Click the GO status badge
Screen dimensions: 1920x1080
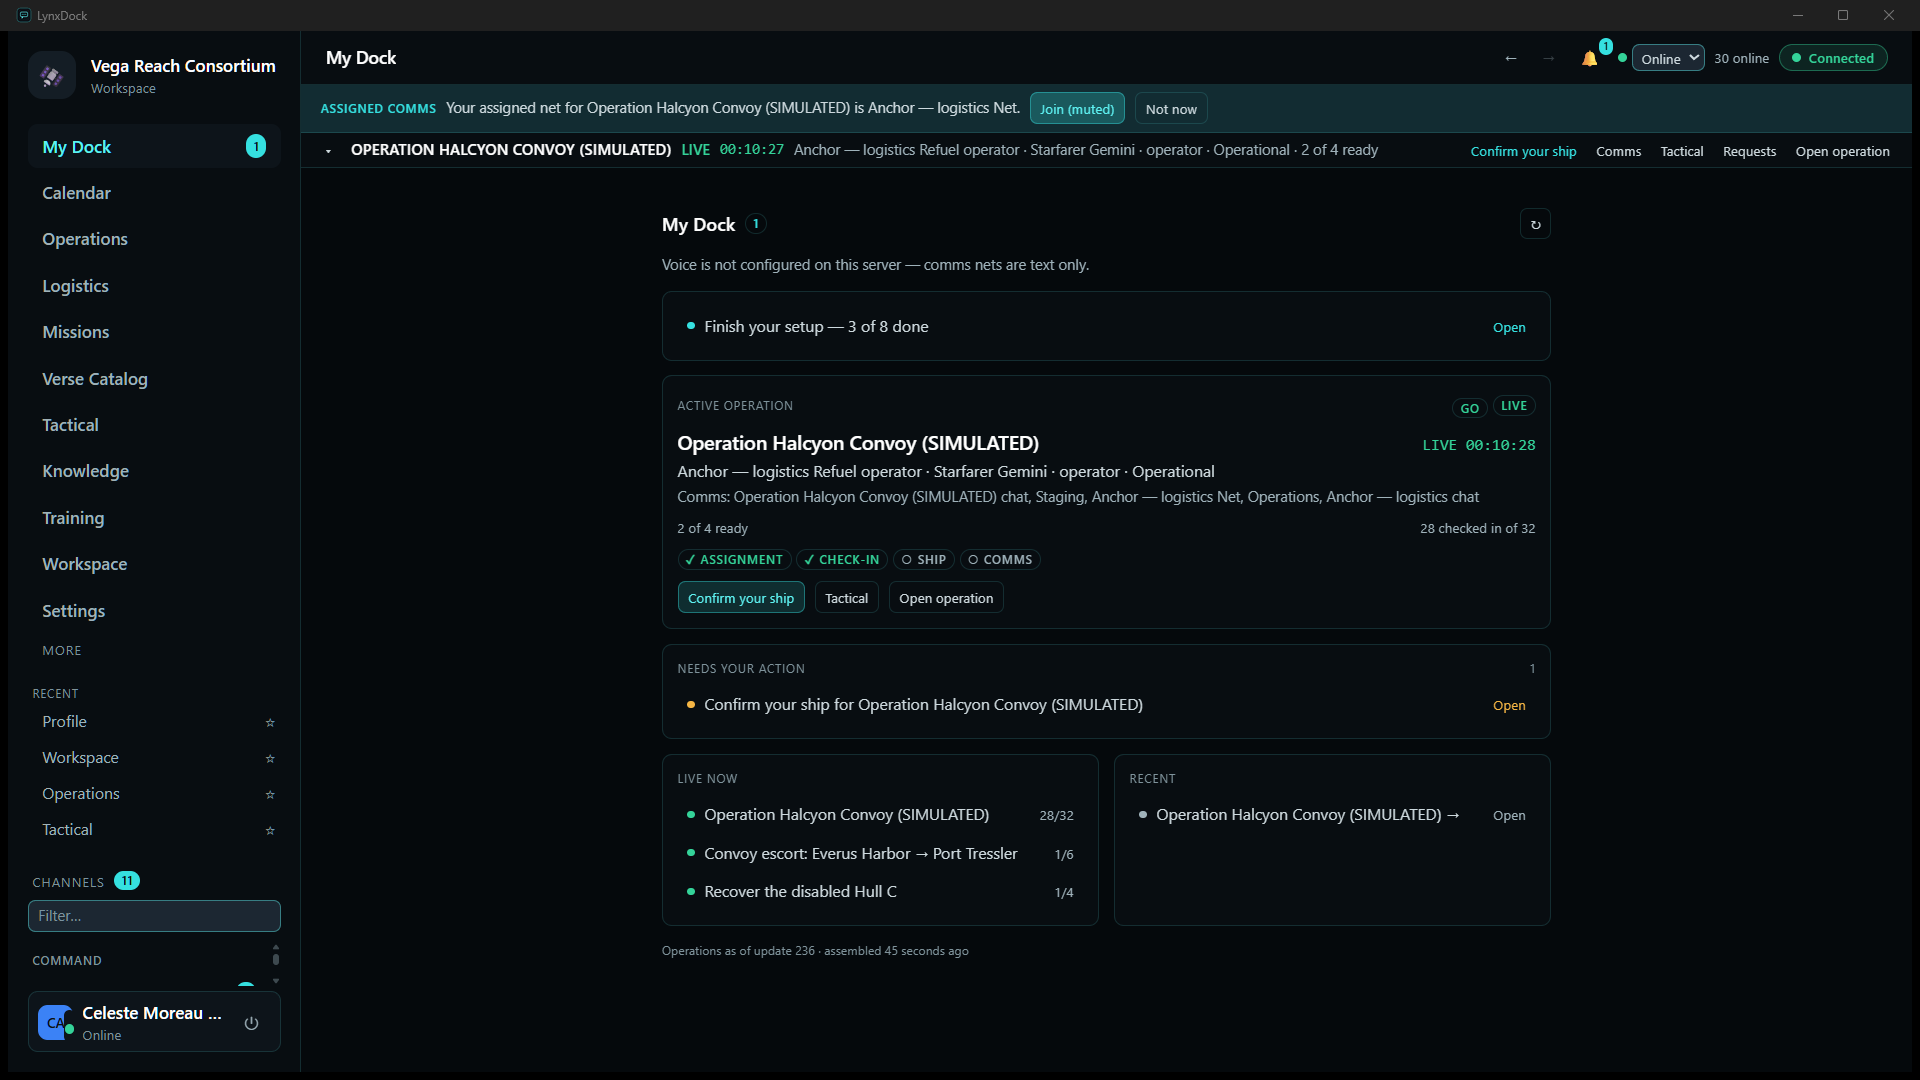[1469, 408]
